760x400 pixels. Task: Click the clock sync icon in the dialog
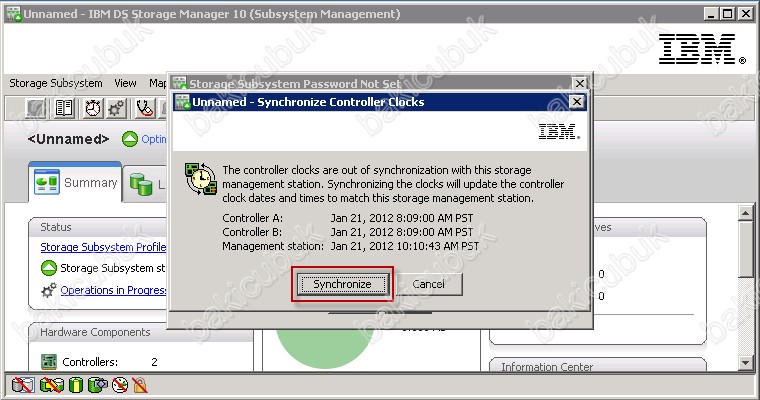tap(200, 179)
